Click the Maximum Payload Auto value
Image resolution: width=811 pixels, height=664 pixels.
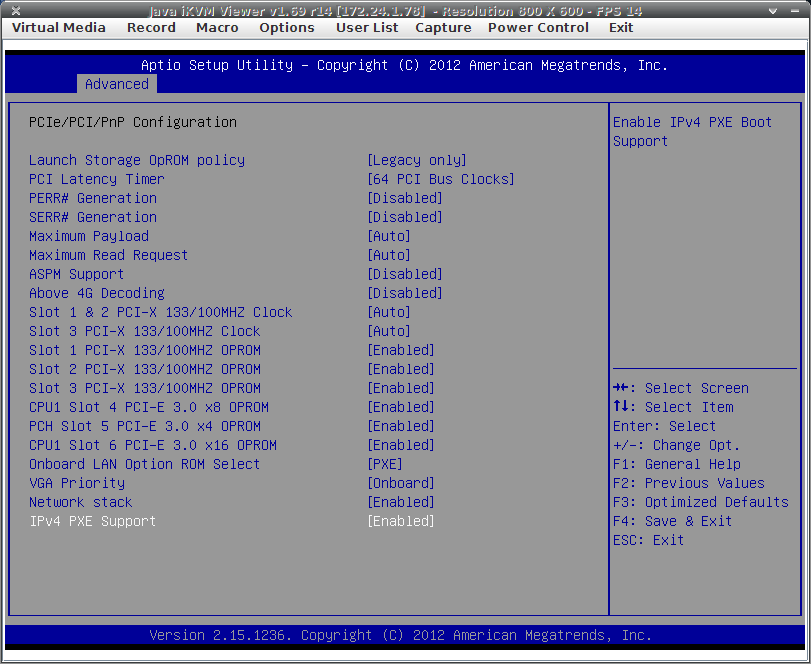[x=389, y=236]
